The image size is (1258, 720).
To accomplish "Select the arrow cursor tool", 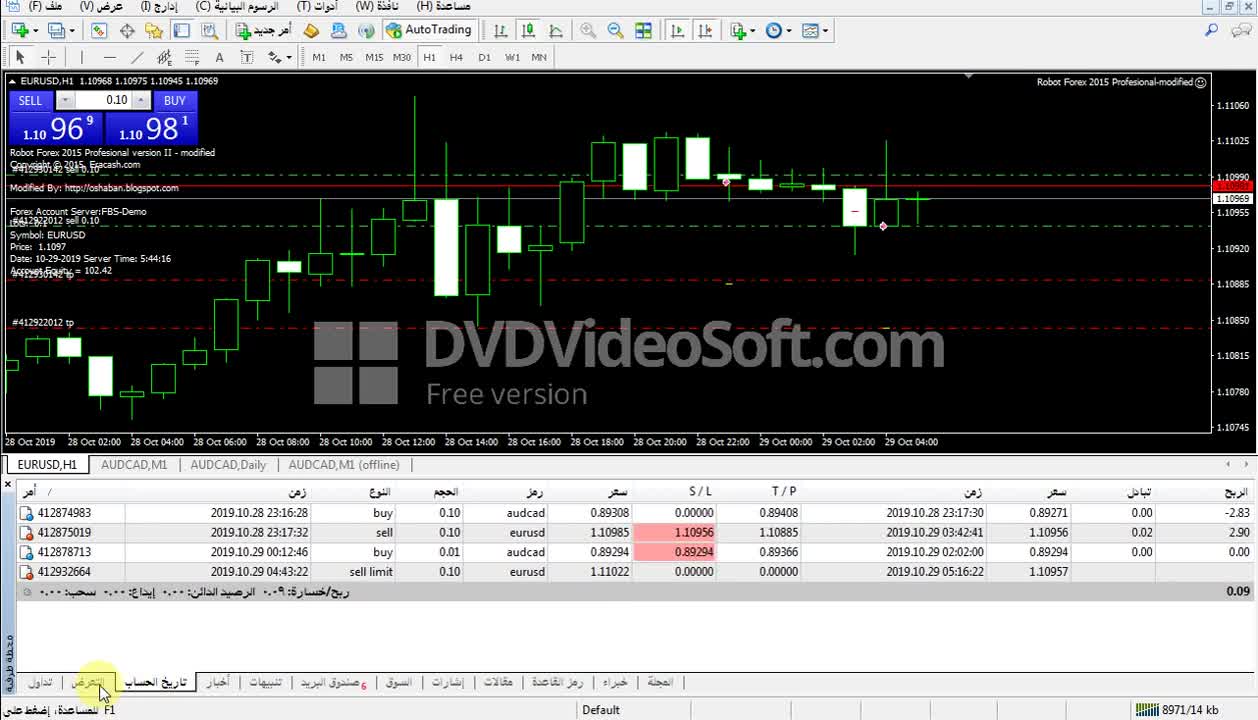I will coord(20,57).
